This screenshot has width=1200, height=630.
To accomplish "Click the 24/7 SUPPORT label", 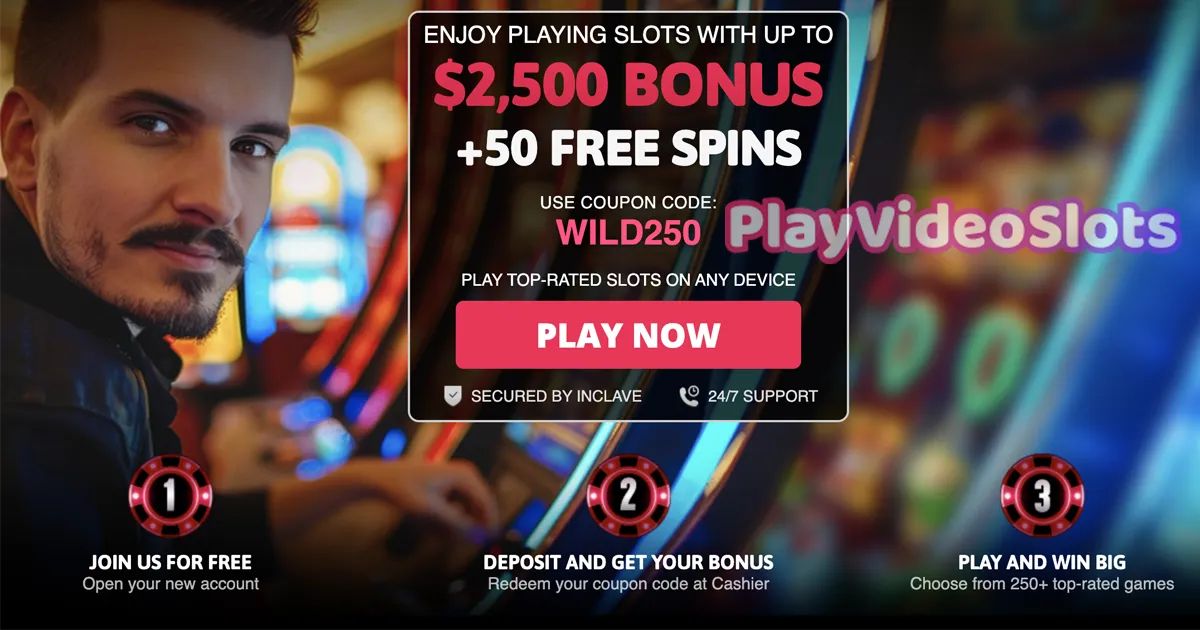I will (762, 396).
